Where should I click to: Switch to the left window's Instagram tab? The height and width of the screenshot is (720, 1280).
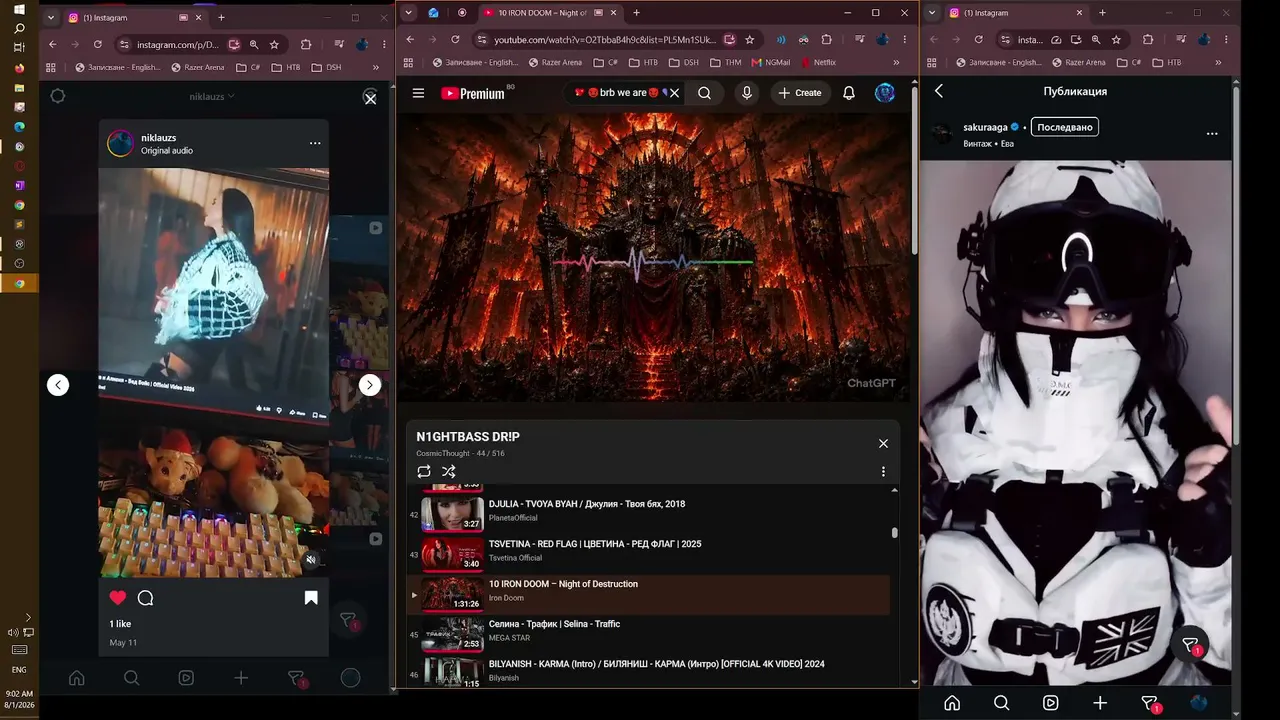[134, 17]
